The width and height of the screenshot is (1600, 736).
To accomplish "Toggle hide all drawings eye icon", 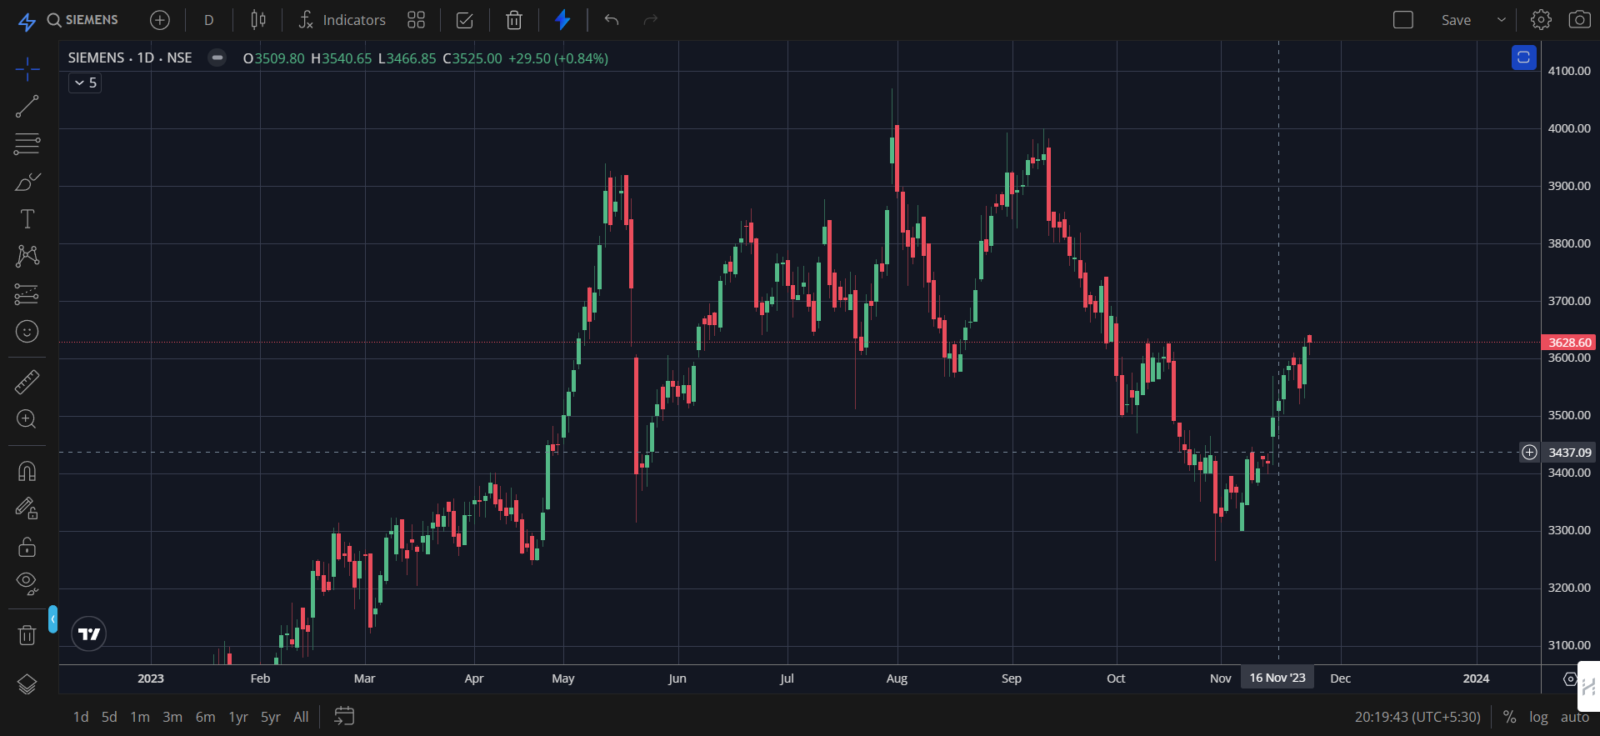I will (x=27, y=583).
